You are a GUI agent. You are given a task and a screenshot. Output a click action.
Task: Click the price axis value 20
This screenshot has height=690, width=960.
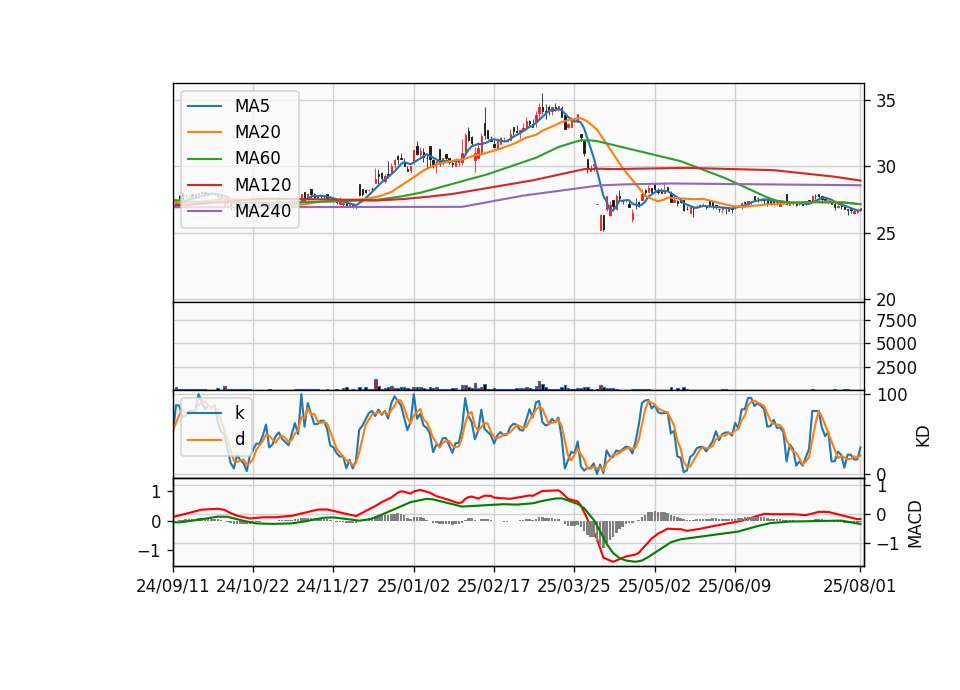point(885,300)
